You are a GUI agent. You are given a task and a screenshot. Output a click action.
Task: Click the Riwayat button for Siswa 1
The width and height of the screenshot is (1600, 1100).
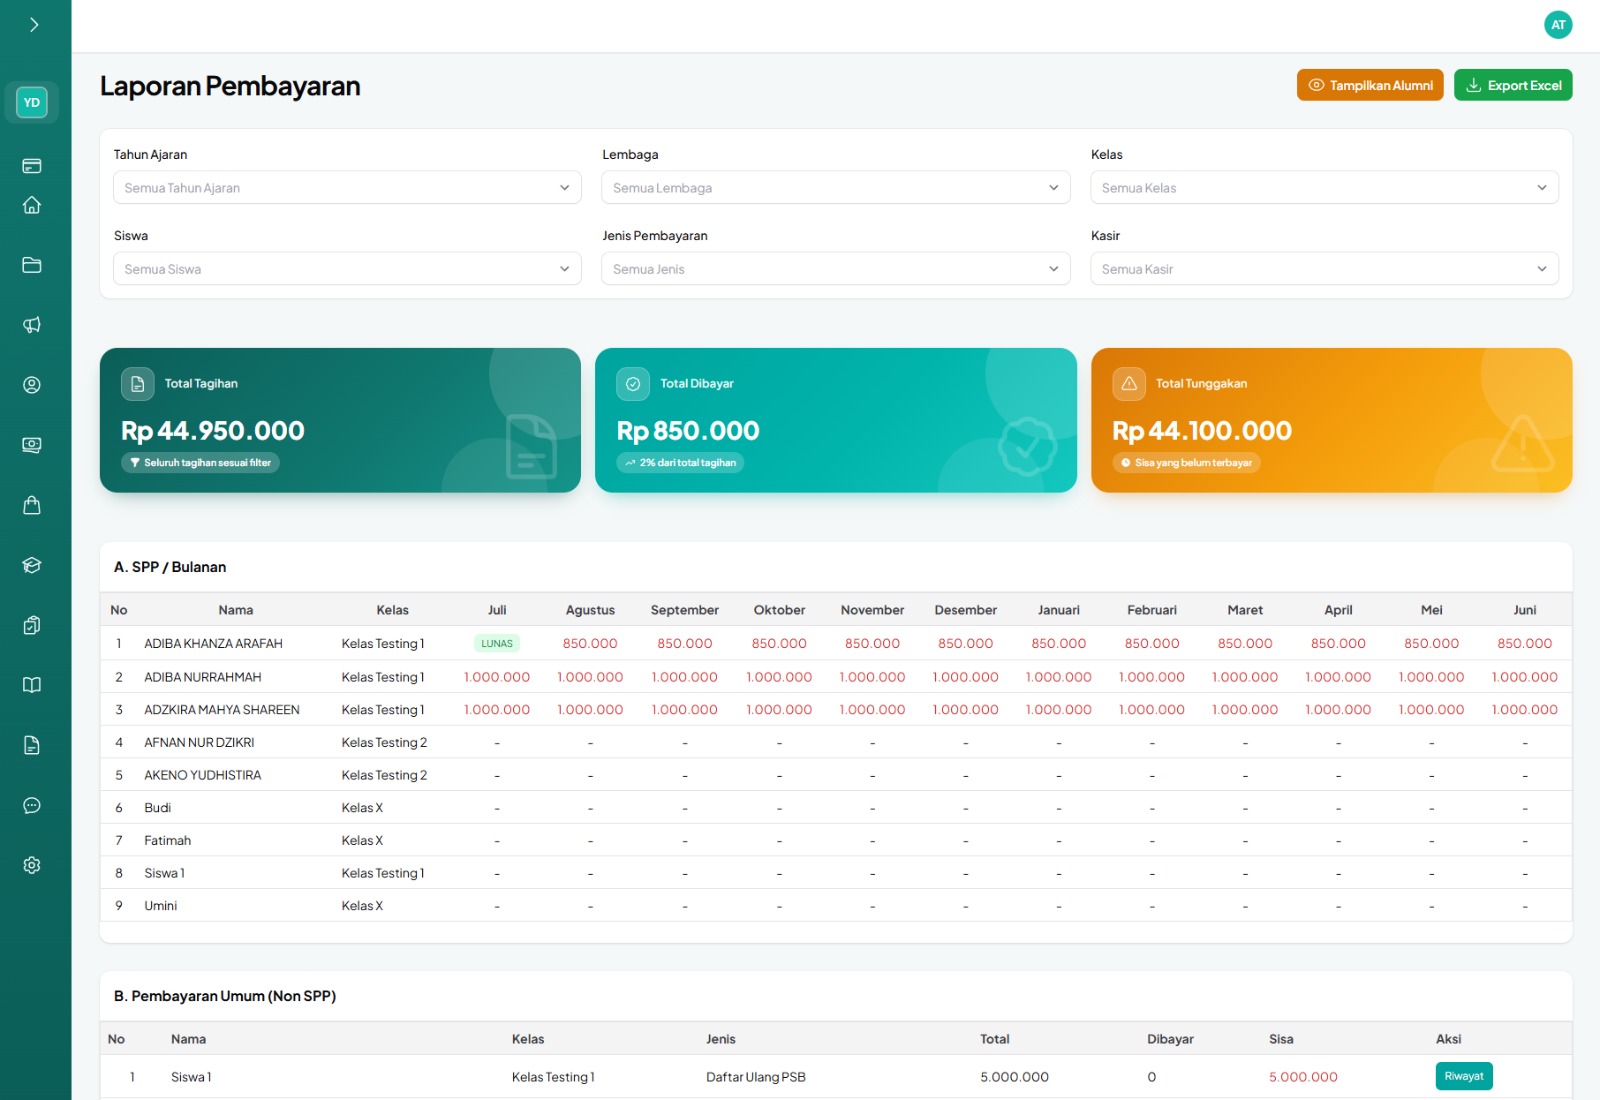[x=1464, y=1076]
